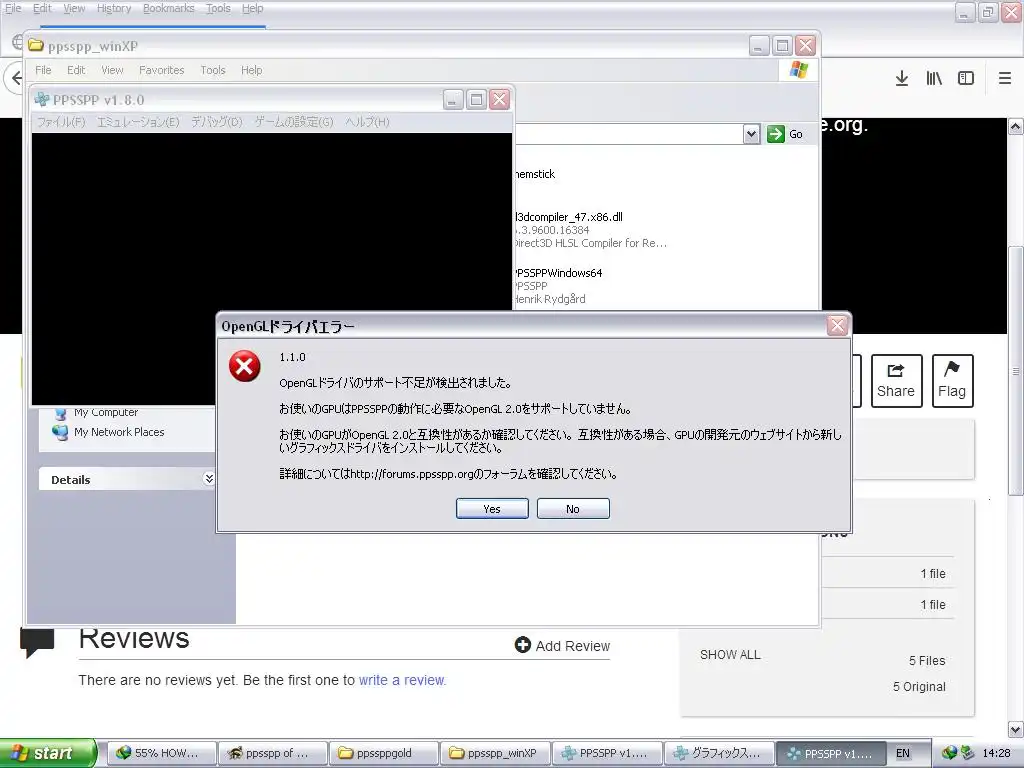This screenshot has width=1024, height=768.
Task: Click the write a review link
Action: [x=402, y=680]
